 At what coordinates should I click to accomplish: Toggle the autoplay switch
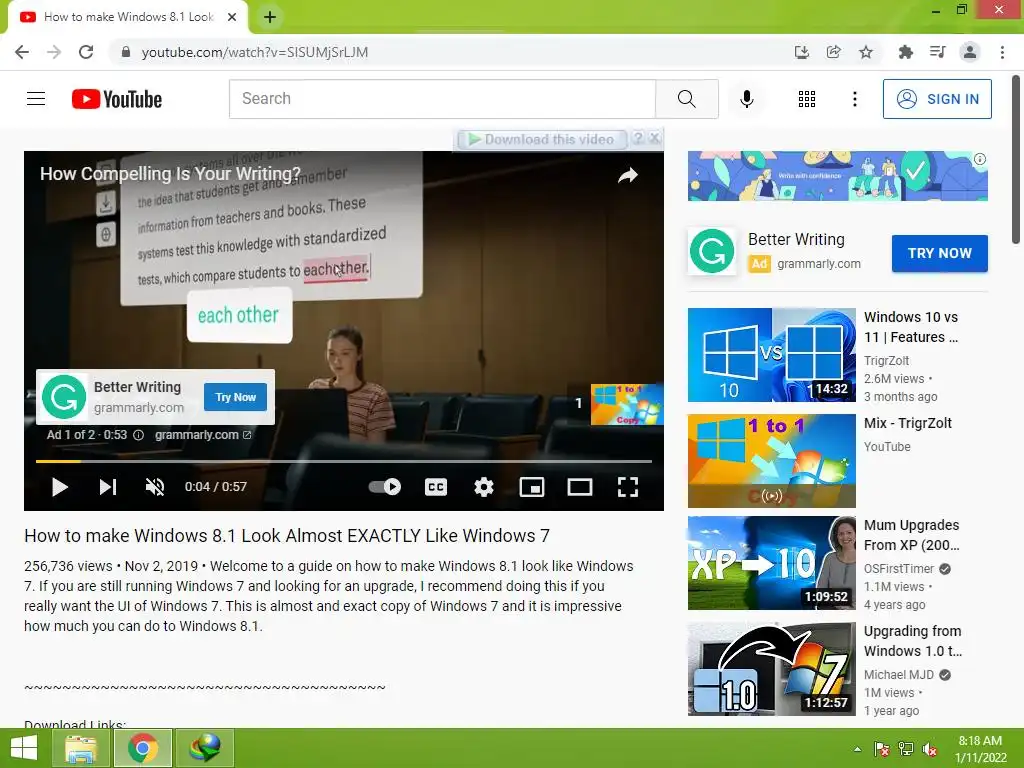pyautogui.click(x=385, y=487)
